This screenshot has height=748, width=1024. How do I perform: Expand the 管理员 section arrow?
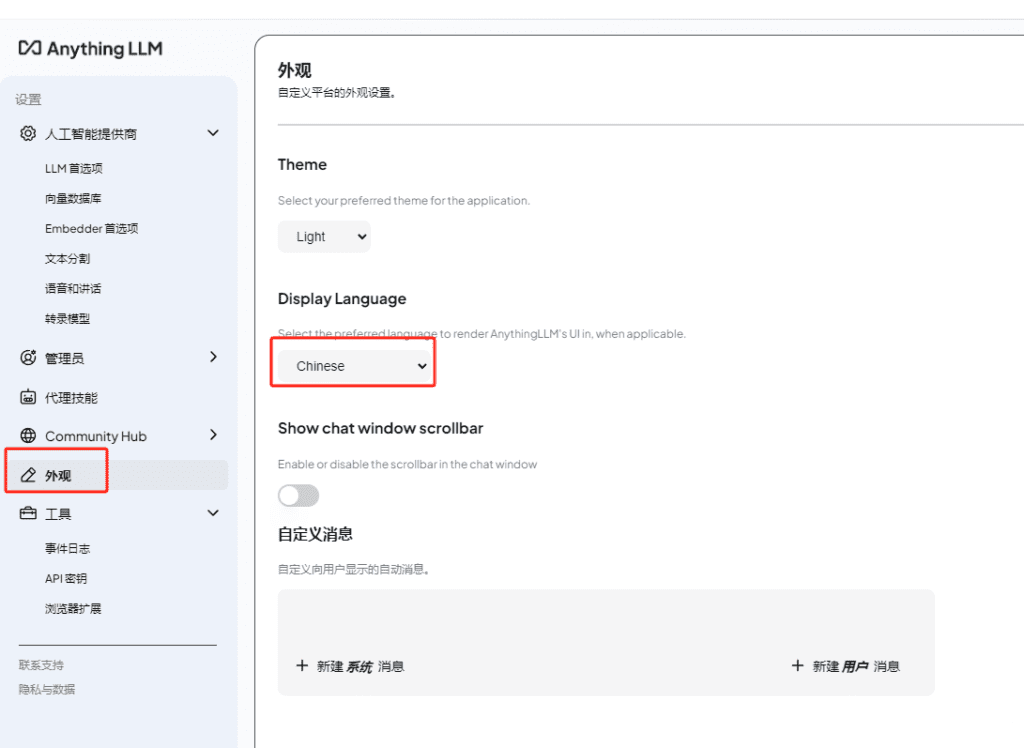pos(212,356)
